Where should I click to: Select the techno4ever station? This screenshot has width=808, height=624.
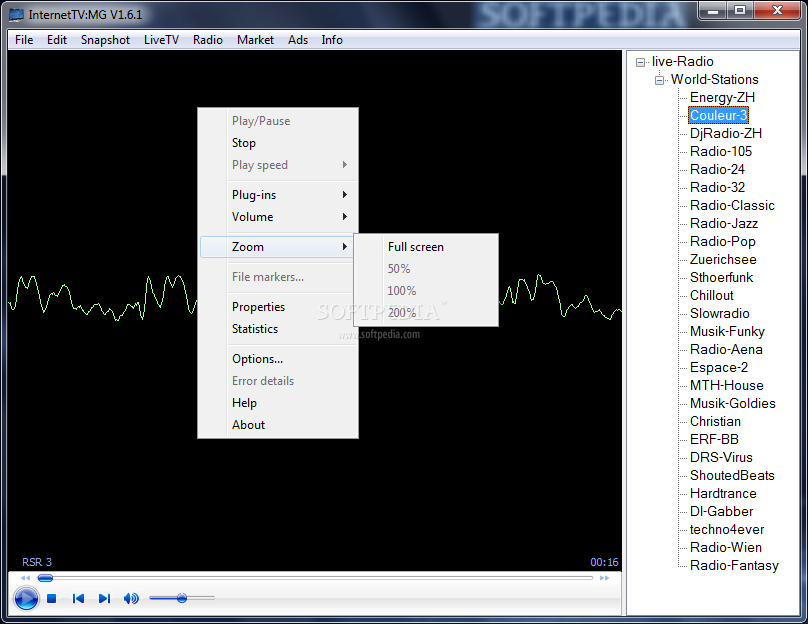click(x=727, y=530)
